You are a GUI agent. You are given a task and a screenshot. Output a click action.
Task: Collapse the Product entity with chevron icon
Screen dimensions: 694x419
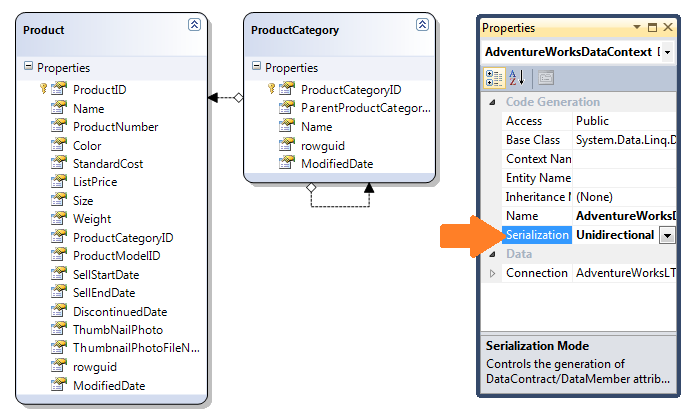click(x=194, y=25)
